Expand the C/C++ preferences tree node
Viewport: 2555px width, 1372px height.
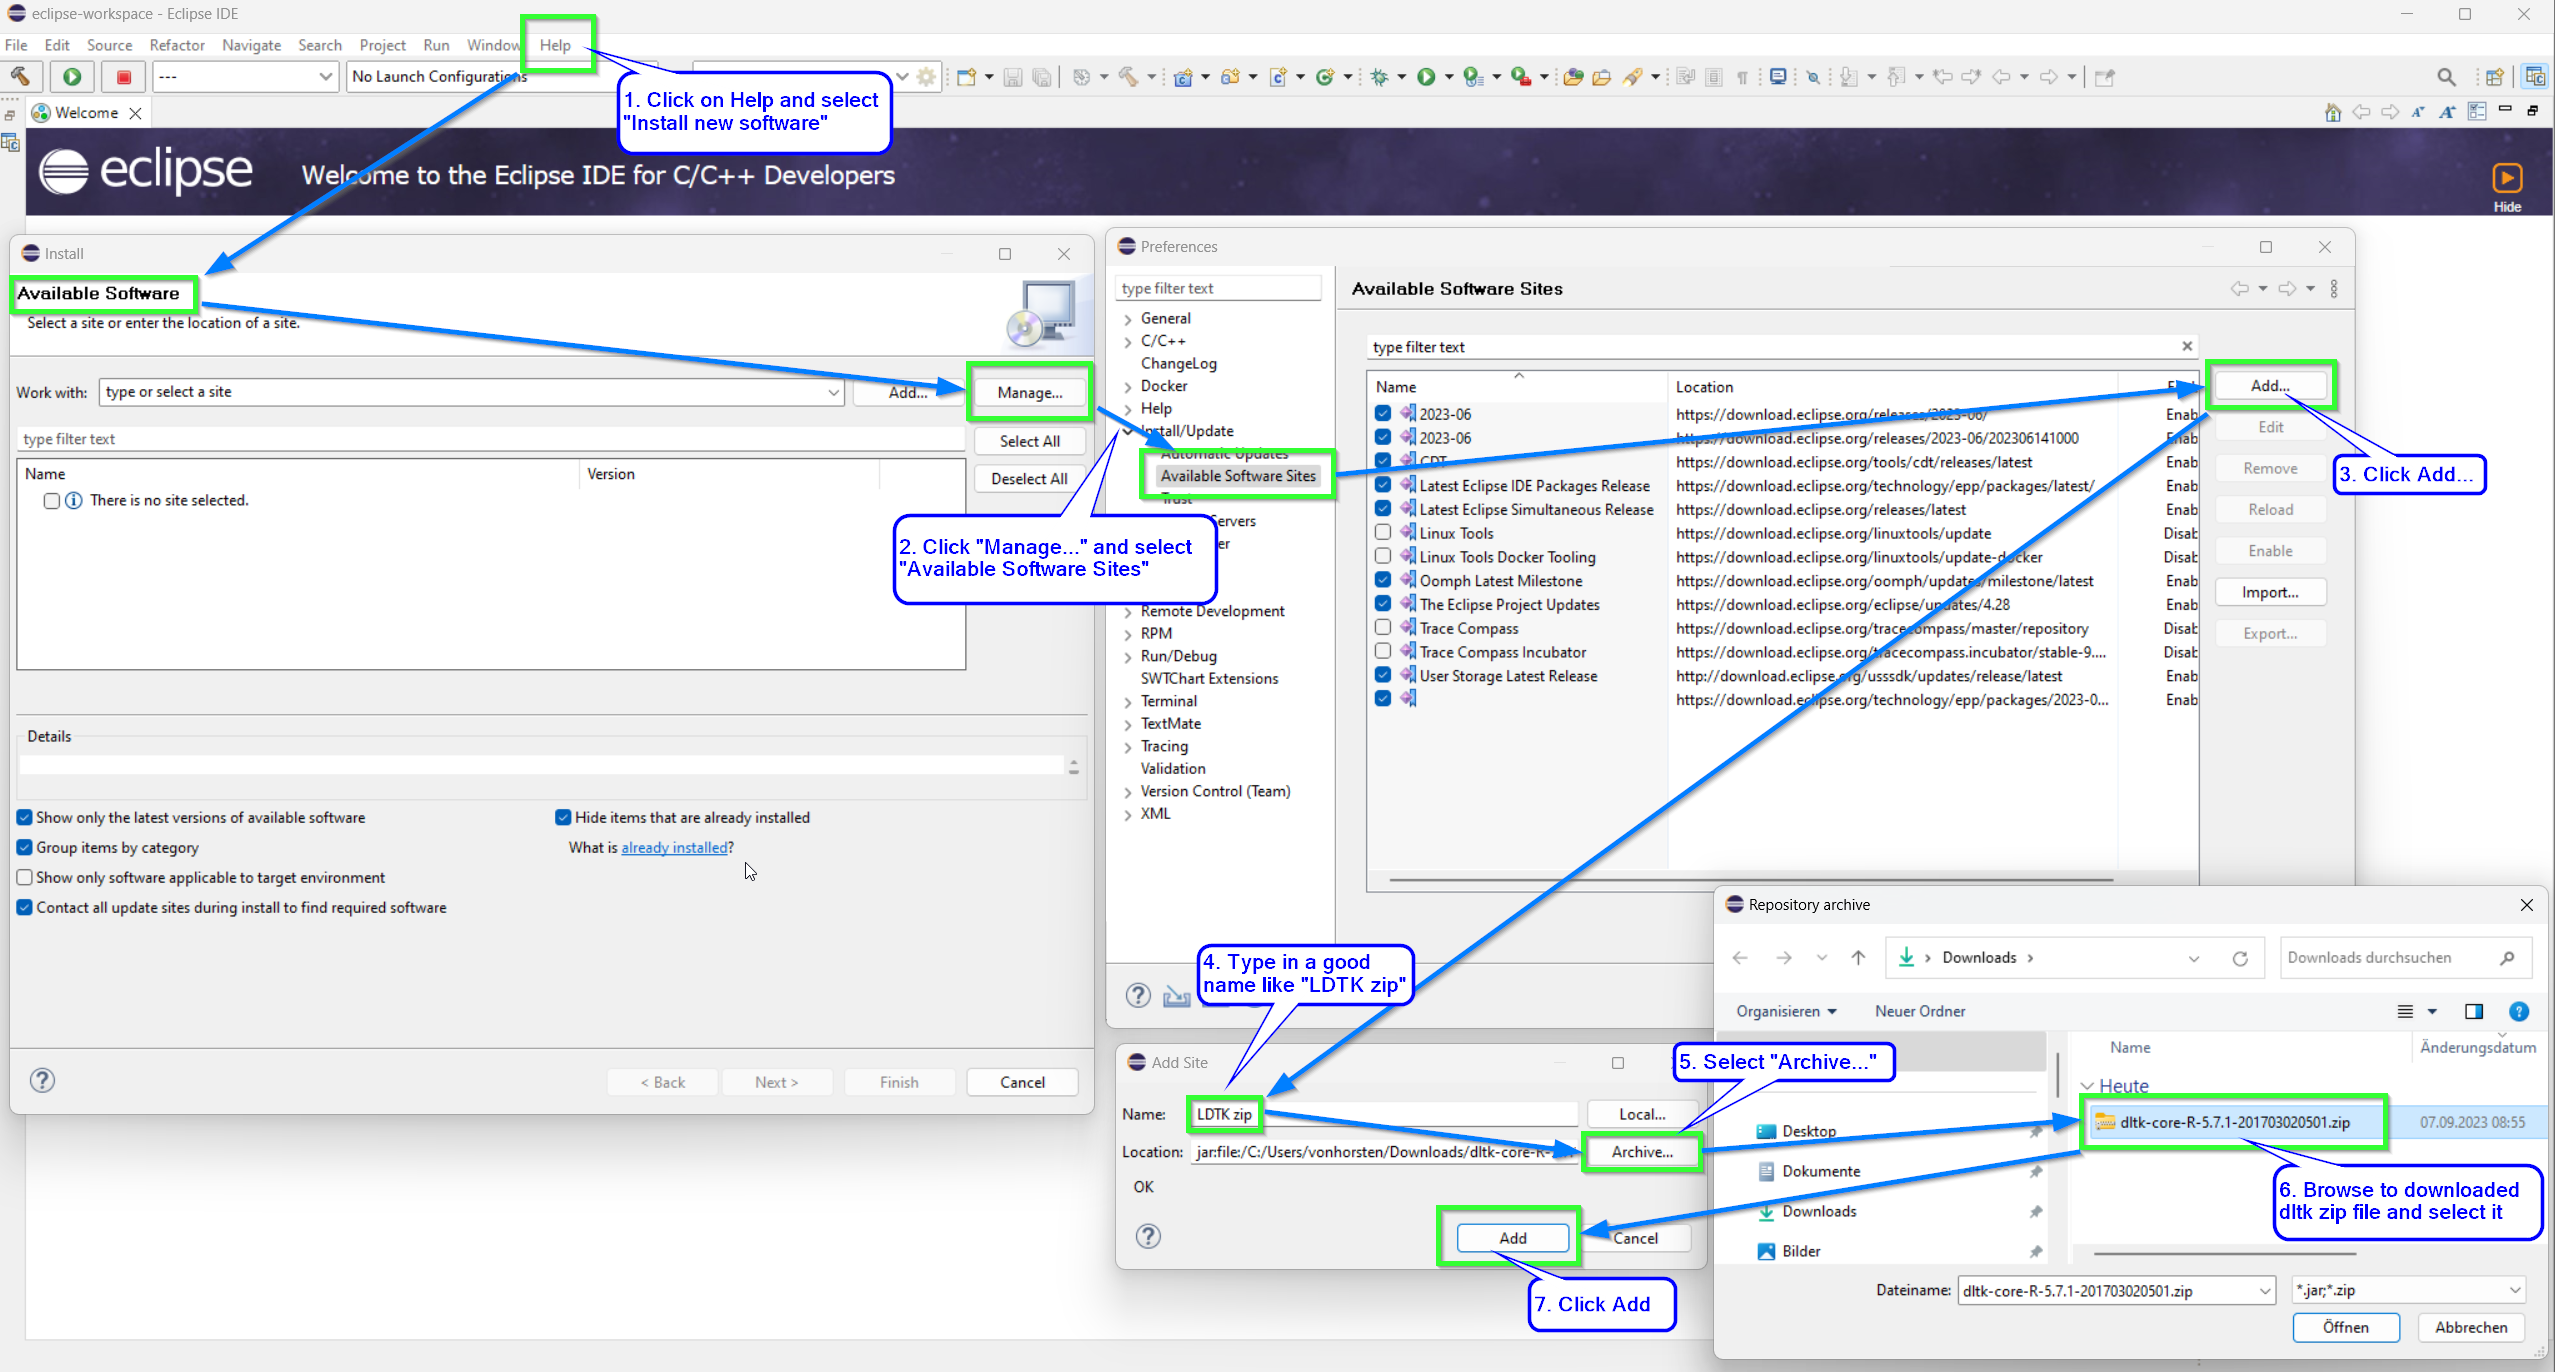point(1127,341)
